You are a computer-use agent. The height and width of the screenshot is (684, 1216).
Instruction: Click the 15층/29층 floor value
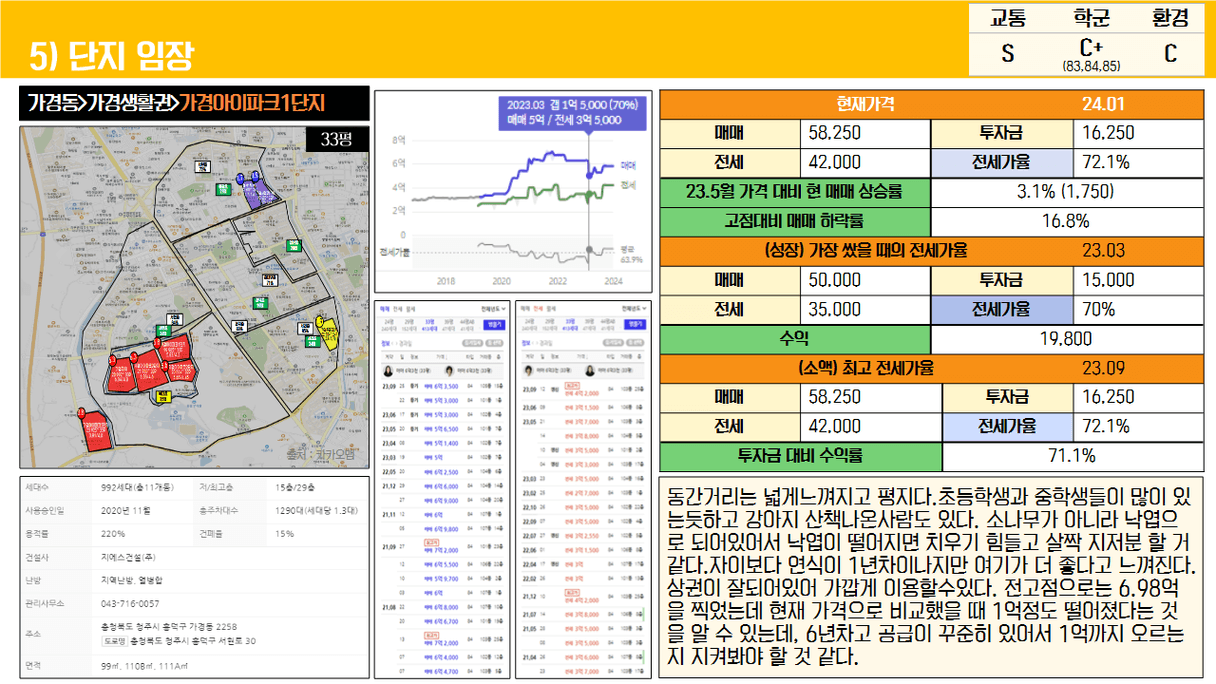point(296,487)
